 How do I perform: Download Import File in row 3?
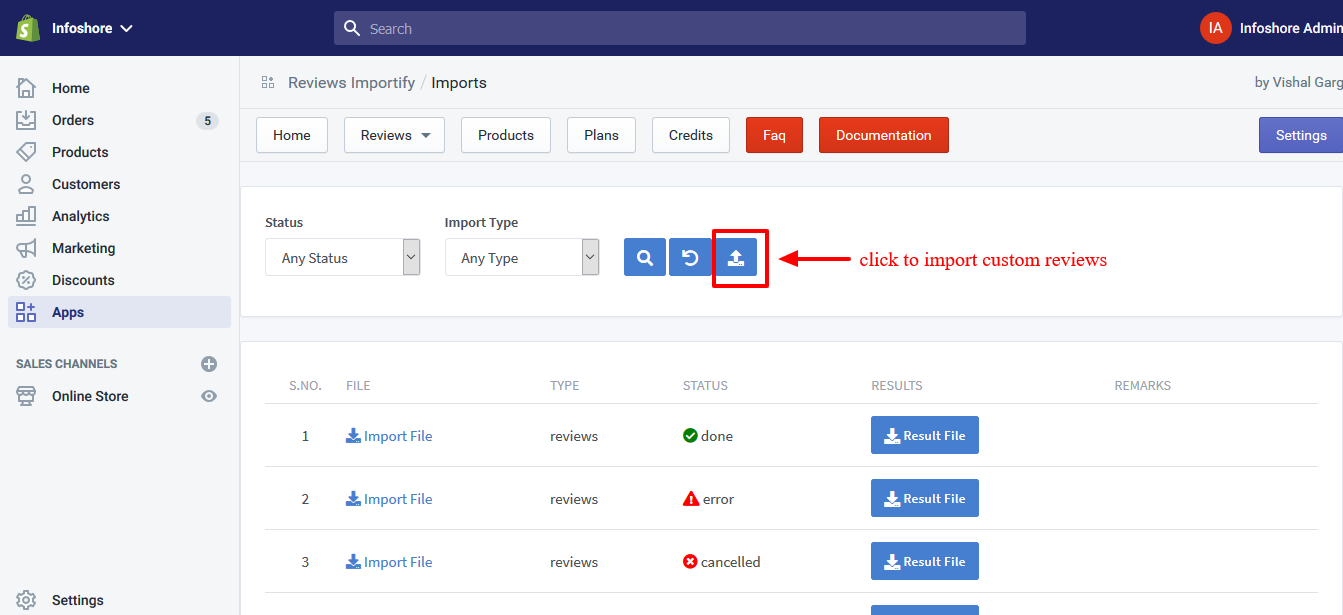389,562
